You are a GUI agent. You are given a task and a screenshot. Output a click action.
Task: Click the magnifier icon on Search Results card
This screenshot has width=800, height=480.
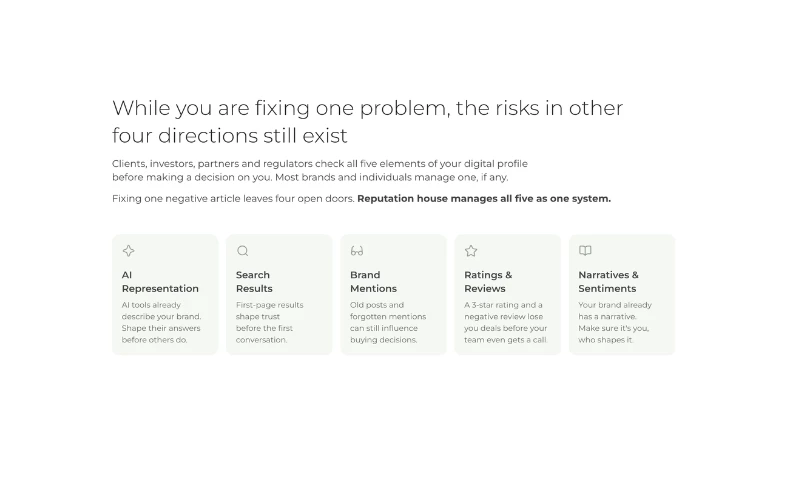click(x=243, y=250)
